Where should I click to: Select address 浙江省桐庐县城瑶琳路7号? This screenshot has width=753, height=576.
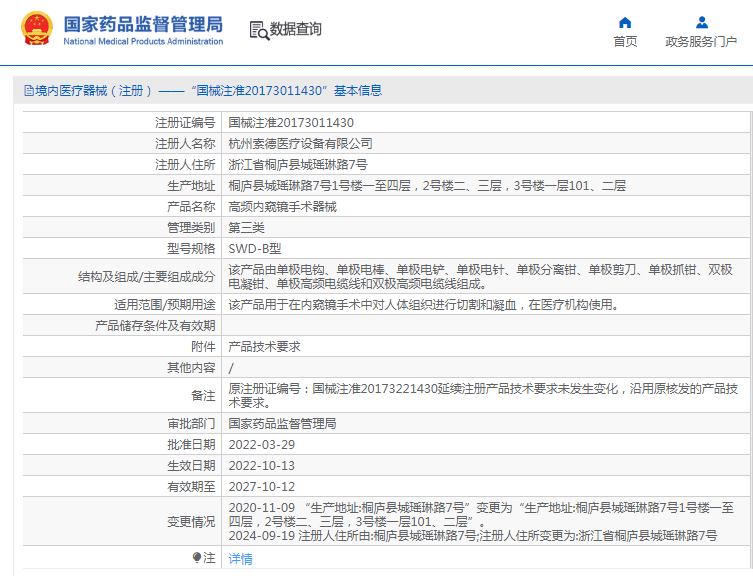click(298, 165)
